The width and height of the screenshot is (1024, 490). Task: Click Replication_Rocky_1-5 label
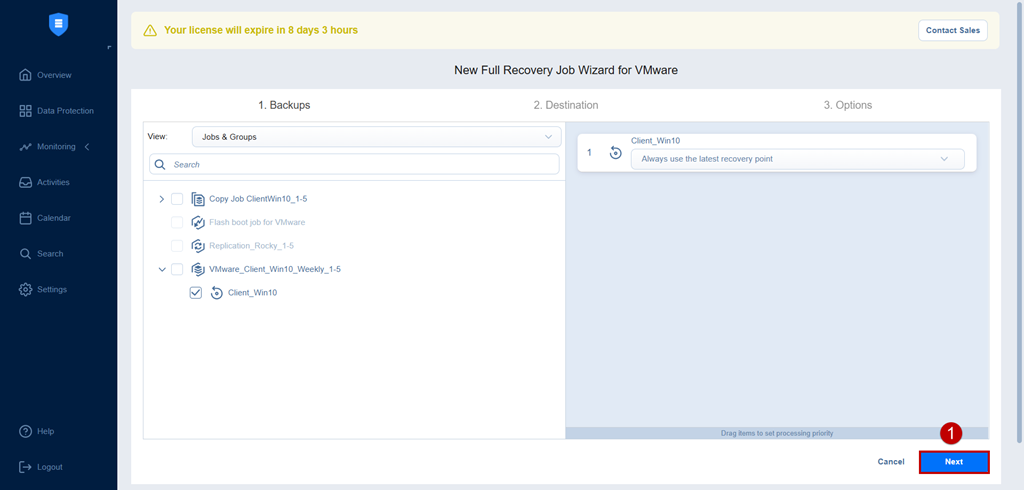pyautogui.click(x=251, y=246)
